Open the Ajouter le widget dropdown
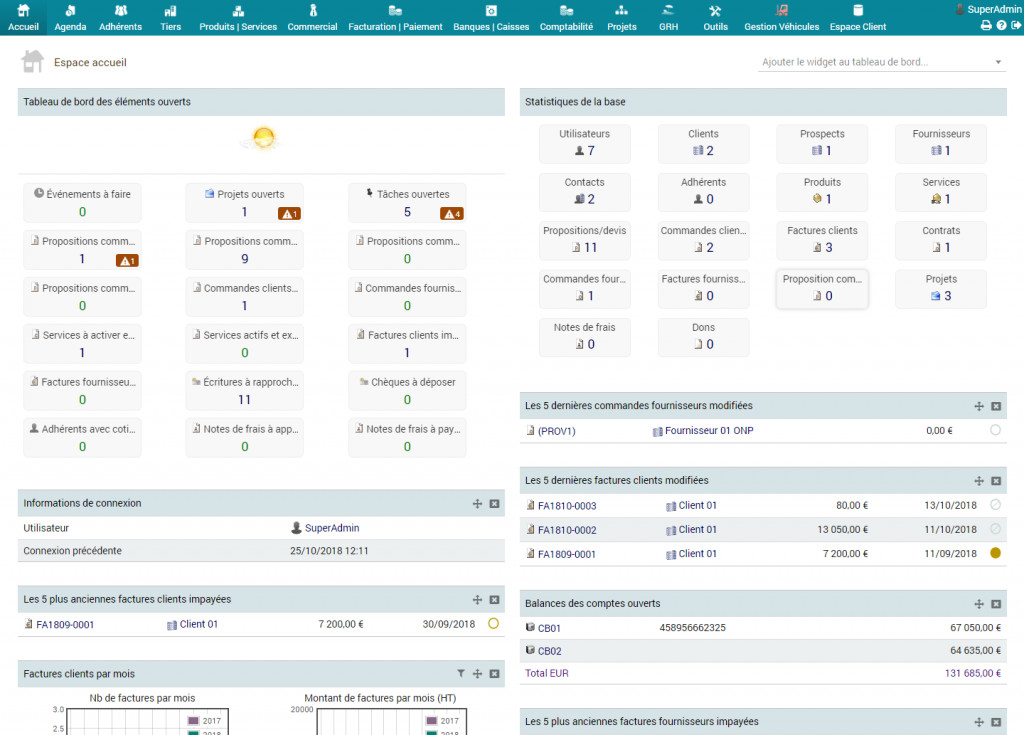 click(881, 62)
